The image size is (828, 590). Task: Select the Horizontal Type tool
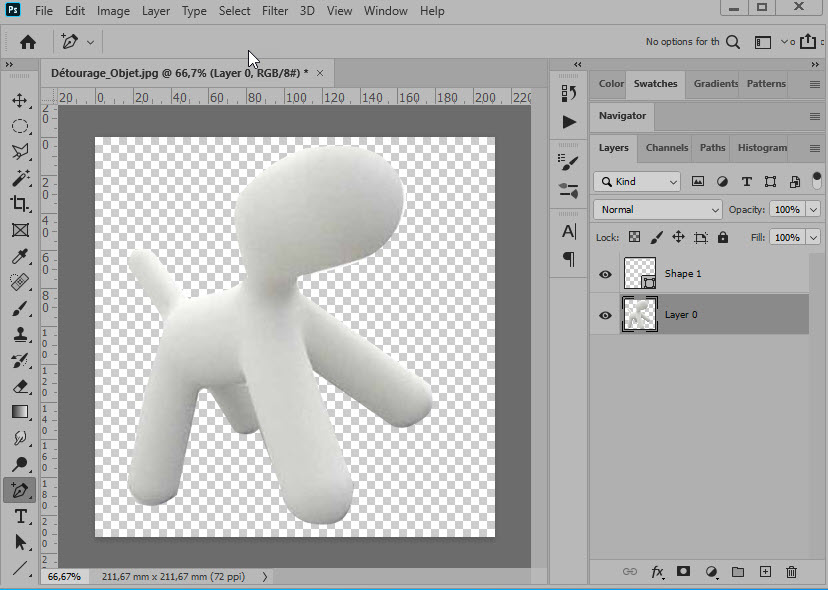pyautogui.click(x=20, y=516)
